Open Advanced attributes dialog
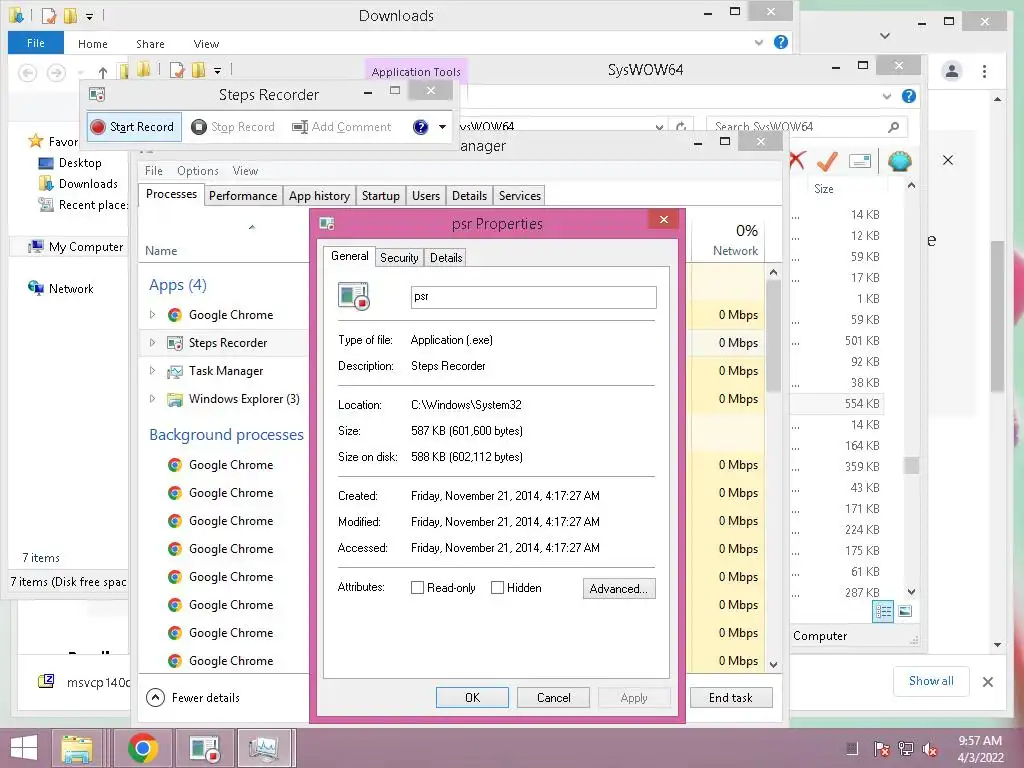Image resolution: width=1024 pixels, height=768 pixels. [618, 588]
